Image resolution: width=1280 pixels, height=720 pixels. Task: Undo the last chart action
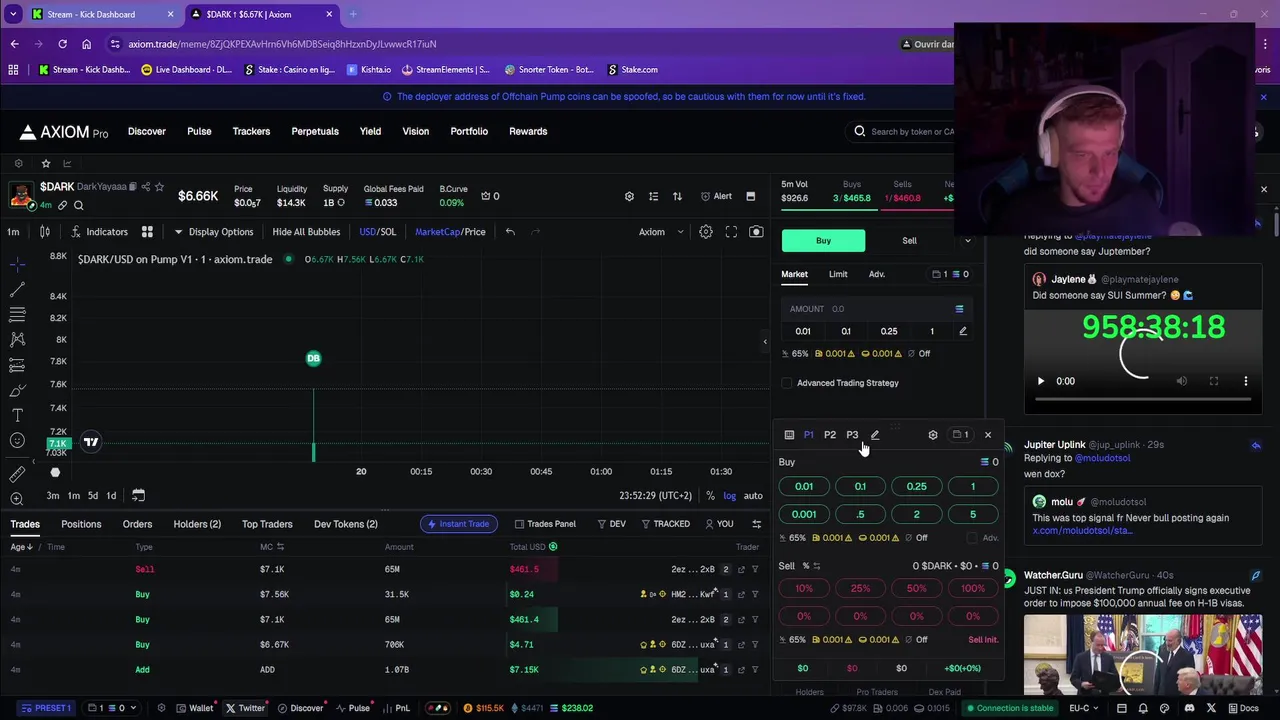tap(510, 232)
